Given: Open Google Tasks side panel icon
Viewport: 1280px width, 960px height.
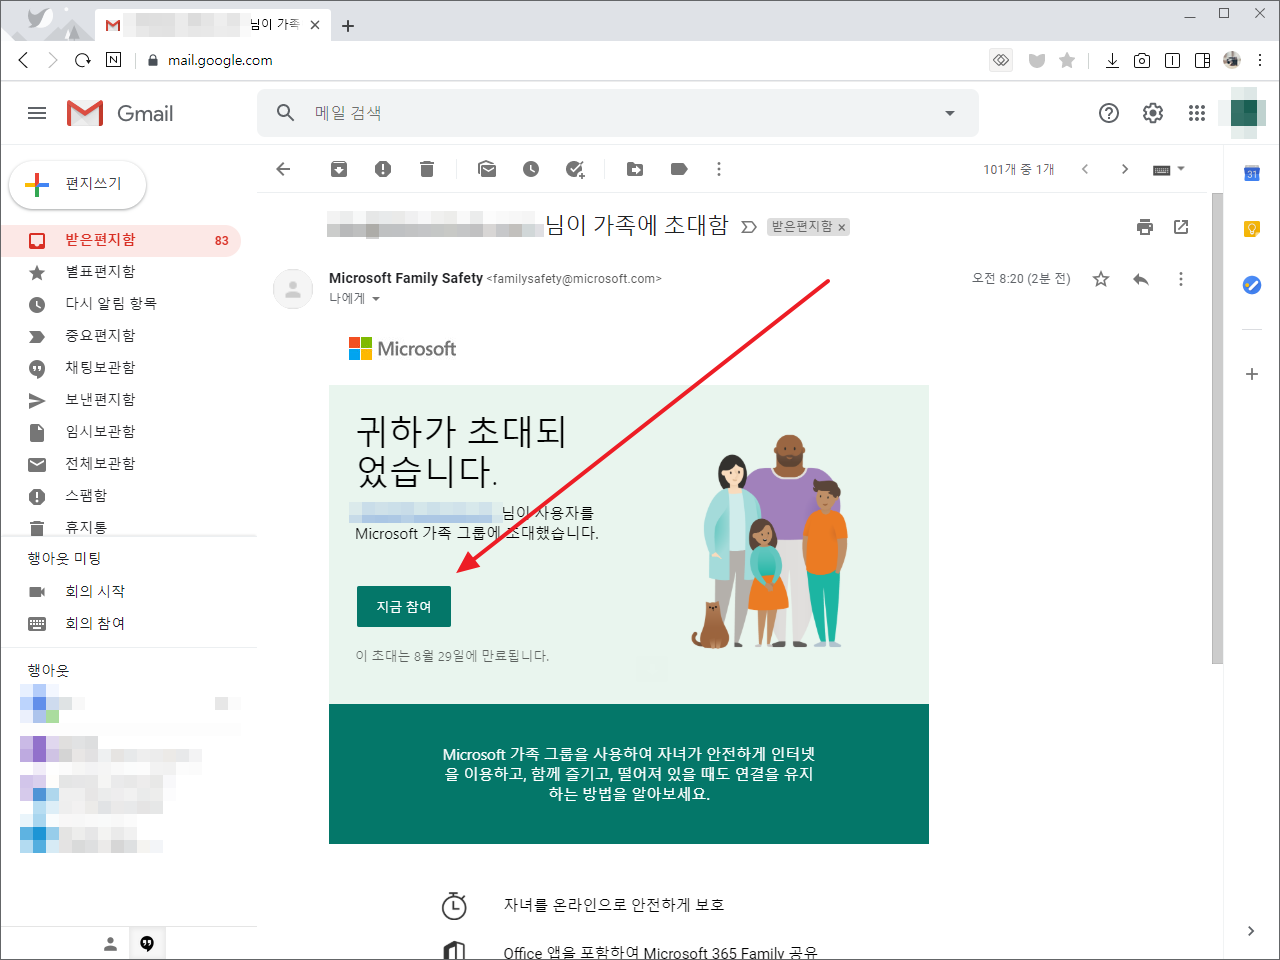Looking at the screenshot, I should click(x=1251, y=286).
